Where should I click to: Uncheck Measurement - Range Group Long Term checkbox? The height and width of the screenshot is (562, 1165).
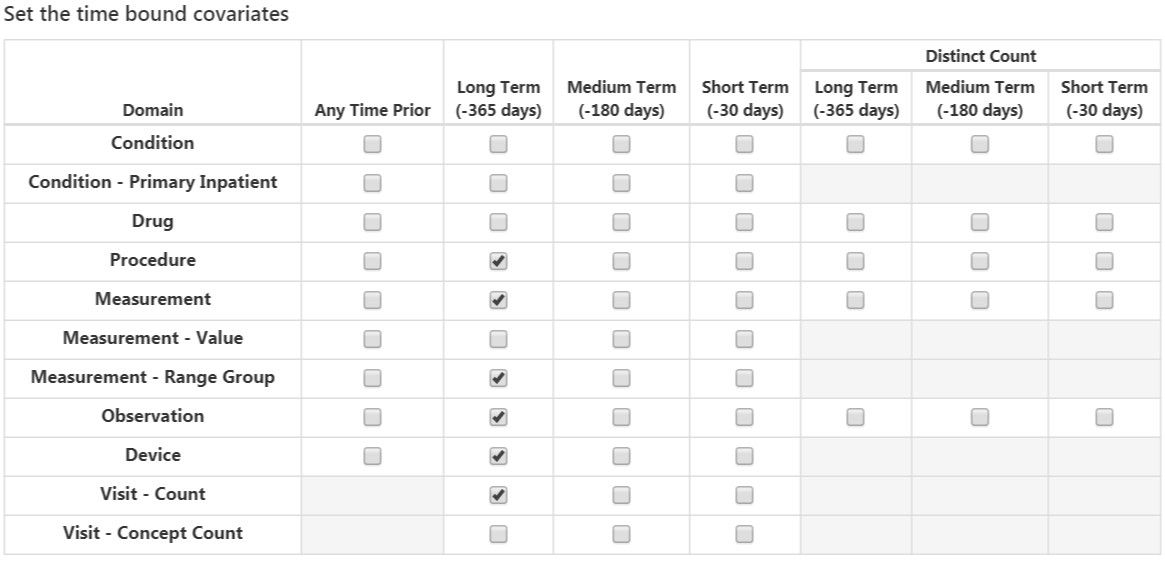499,378
